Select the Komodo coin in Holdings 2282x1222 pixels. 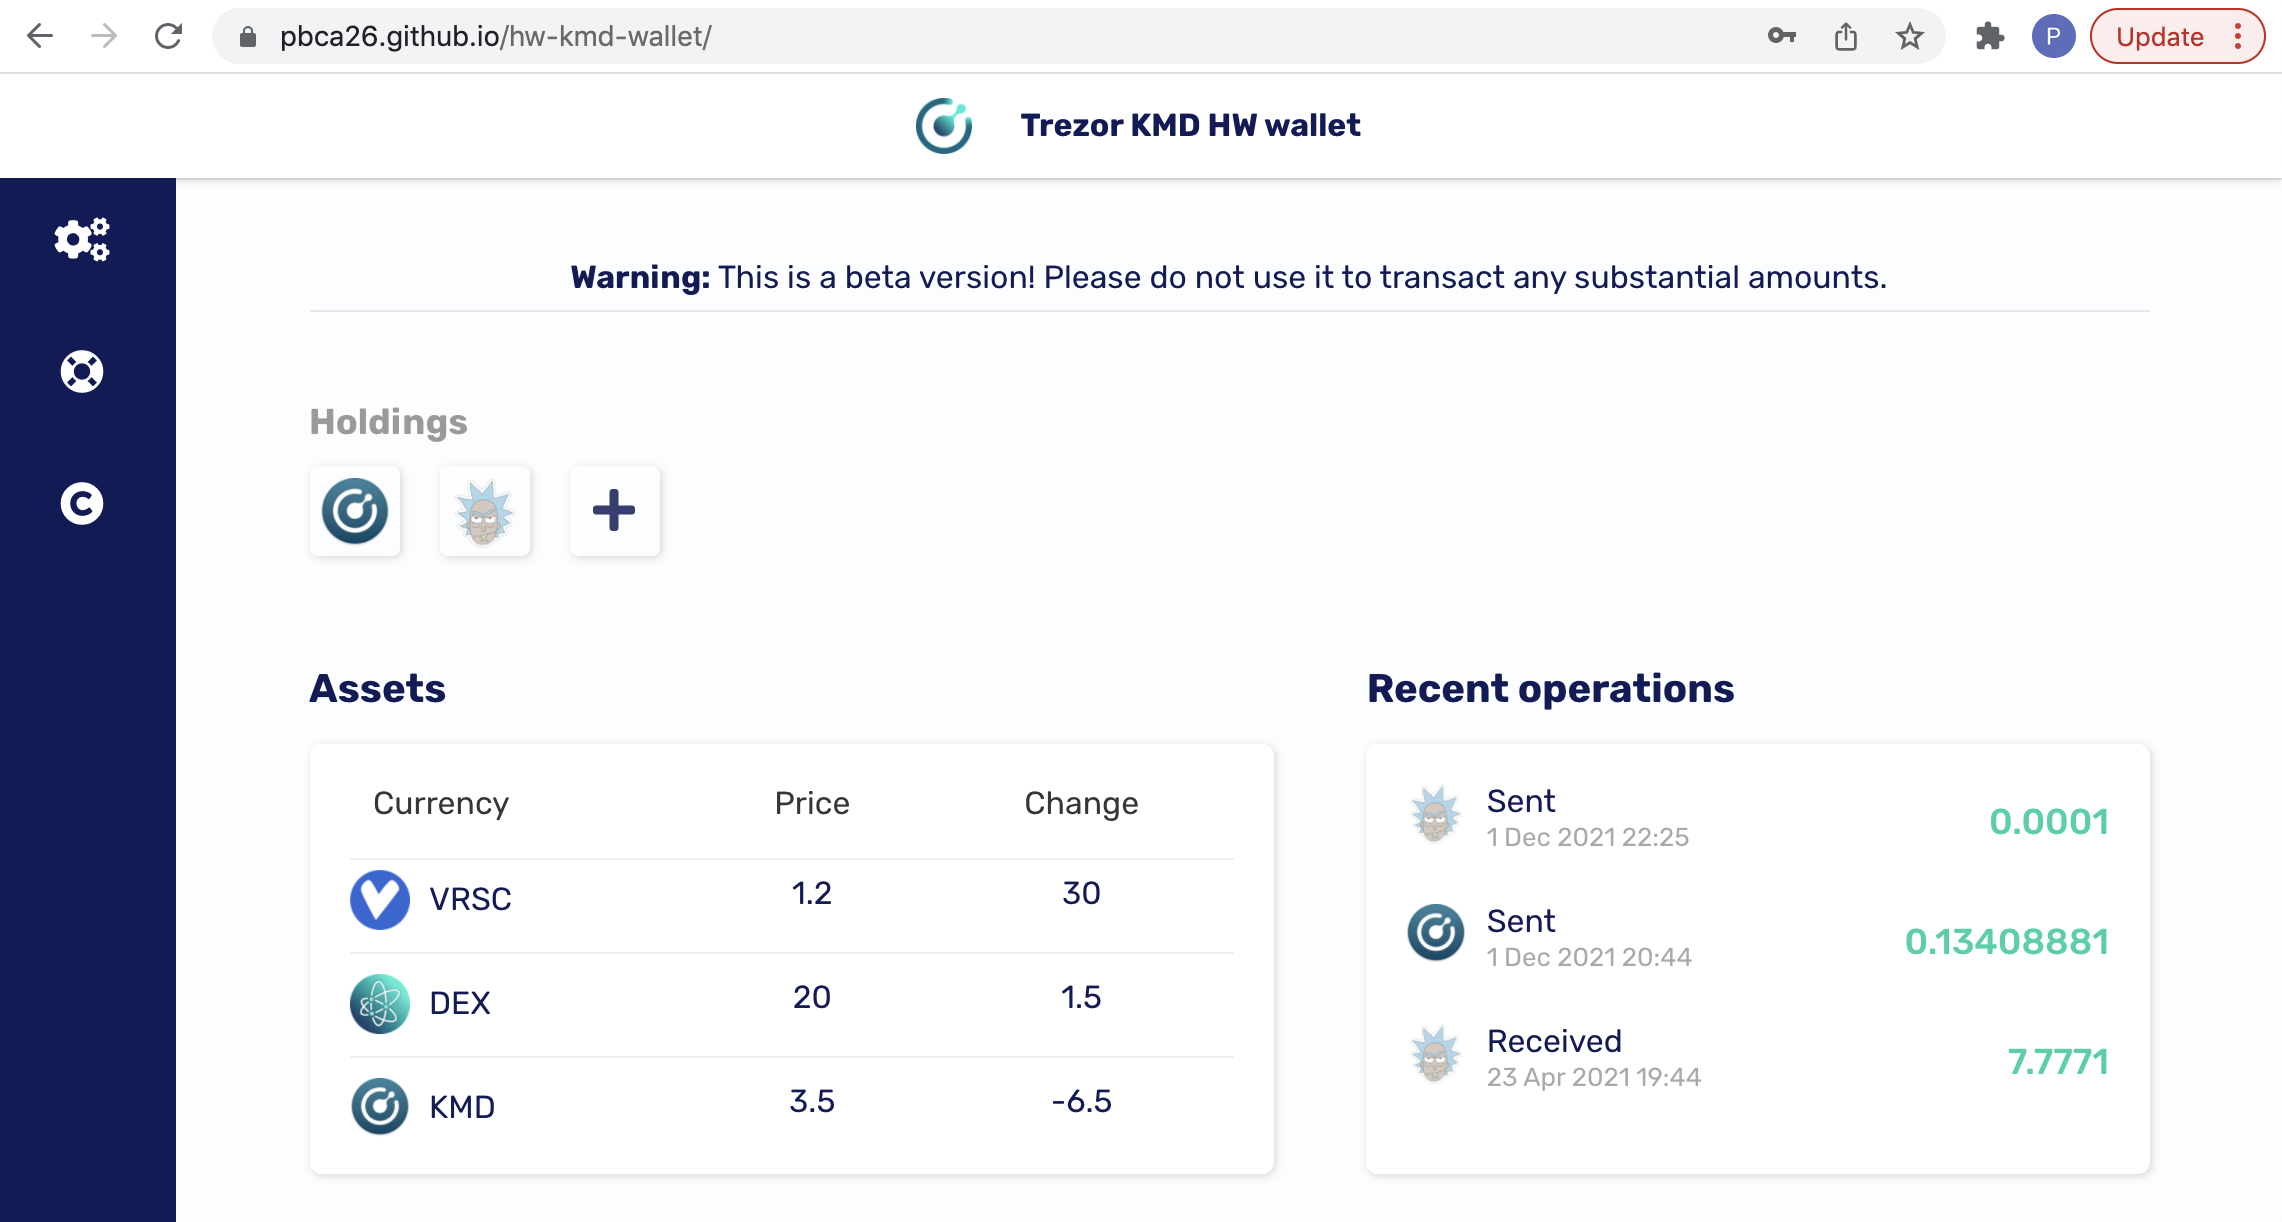355,511
